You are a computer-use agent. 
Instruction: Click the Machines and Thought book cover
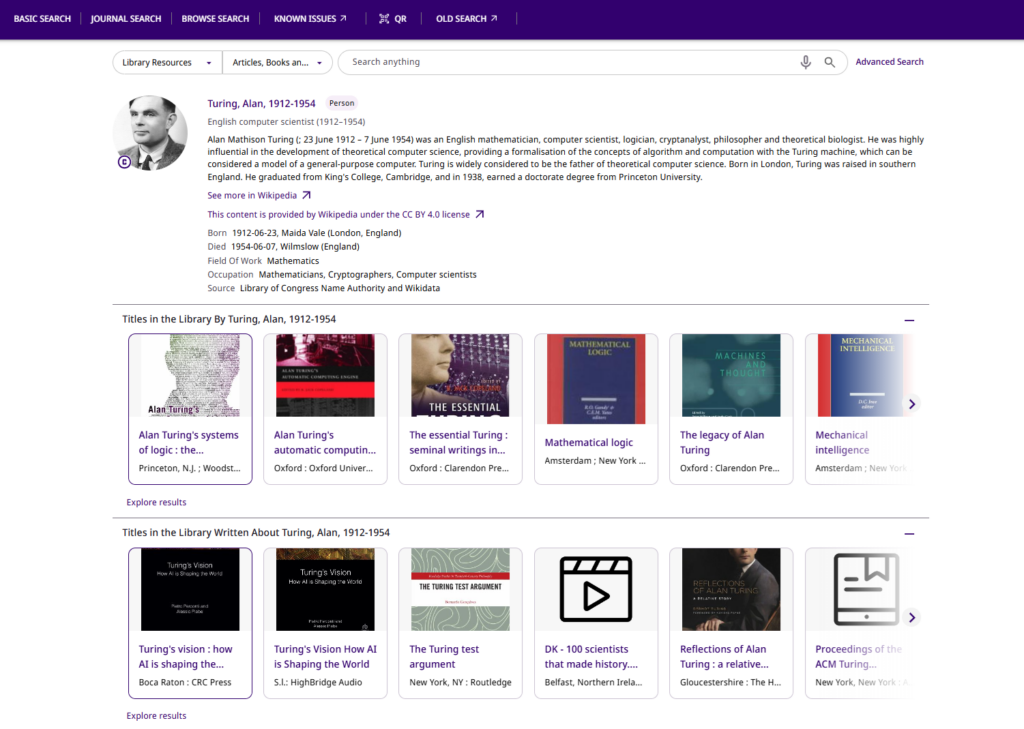coord(731,376)
